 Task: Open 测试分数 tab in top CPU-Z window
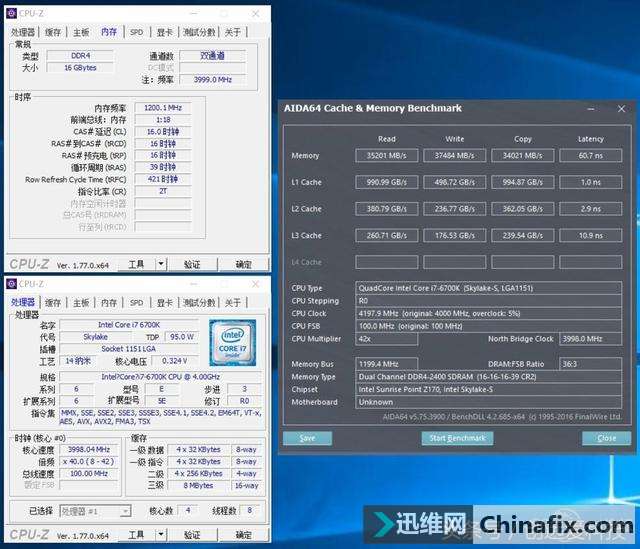199,32
